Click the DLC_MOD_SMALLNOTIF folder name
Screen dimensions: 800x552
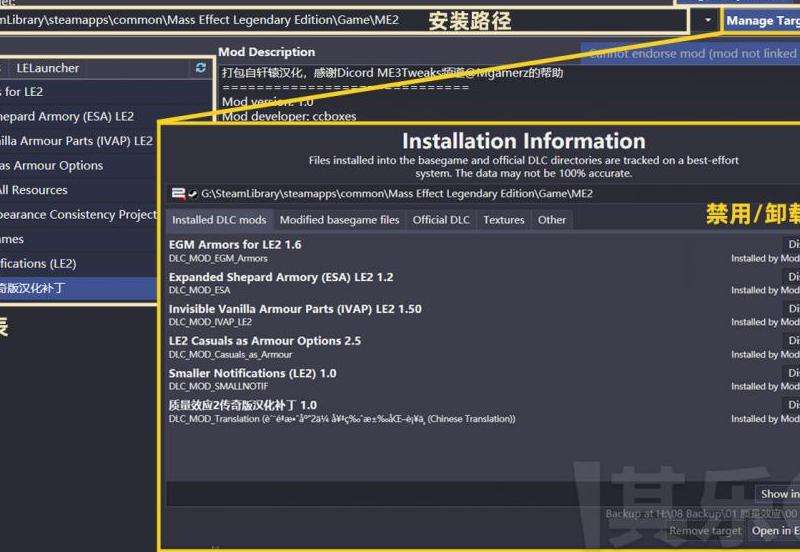(x=218, y=387)
